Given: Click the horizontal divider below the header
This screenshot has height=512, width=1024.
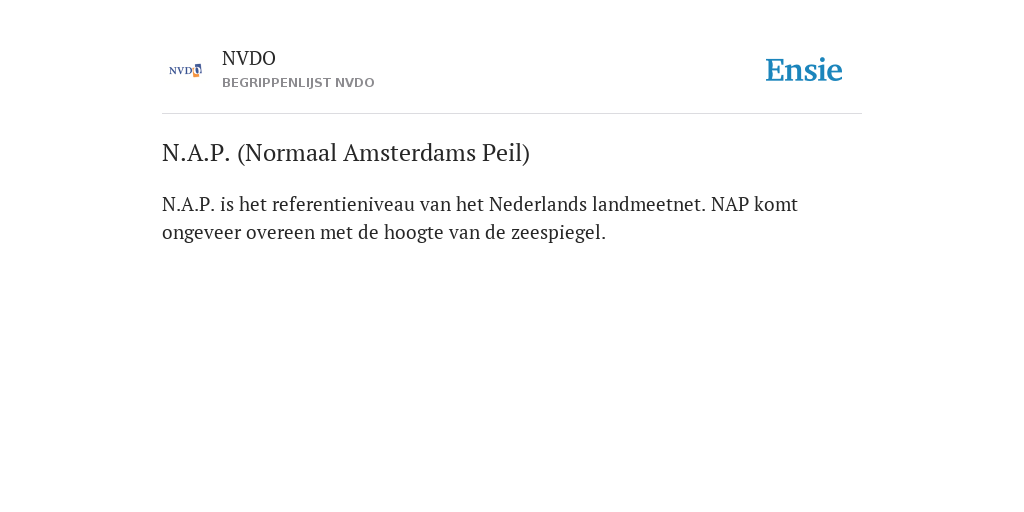Looking at the screenshot, I should coord(512,114).
